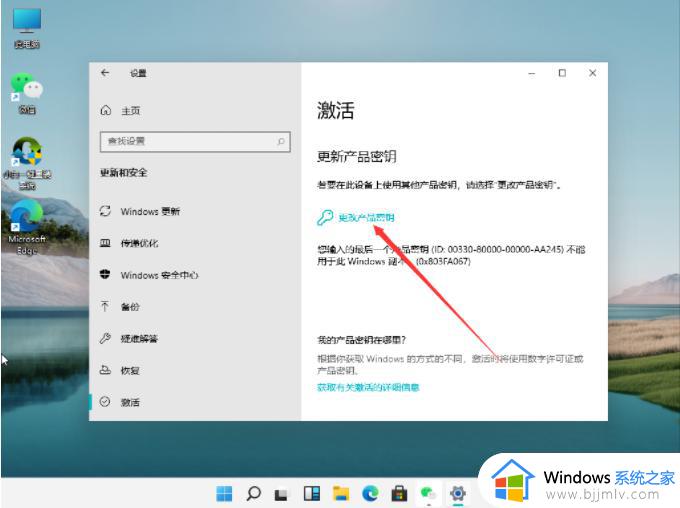
Task: Click the search magnifier in settings box
Action: (281, 141)
